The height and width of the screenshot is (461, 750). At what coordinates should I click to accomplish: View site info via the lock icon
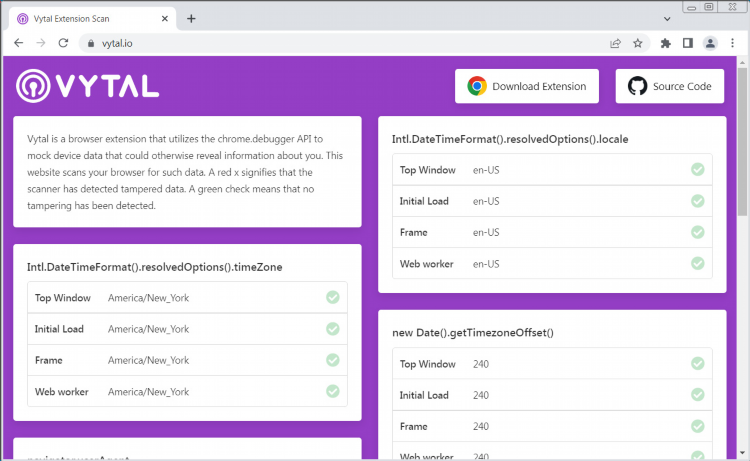coord(91,44)
